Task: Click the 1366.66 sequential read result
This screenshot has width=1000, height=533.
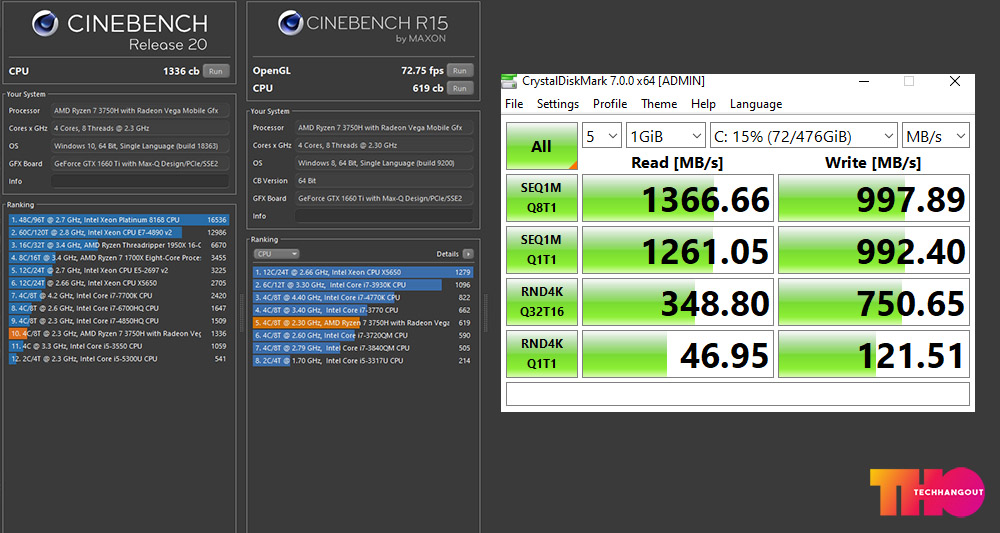Action: (x=678, y=198)
